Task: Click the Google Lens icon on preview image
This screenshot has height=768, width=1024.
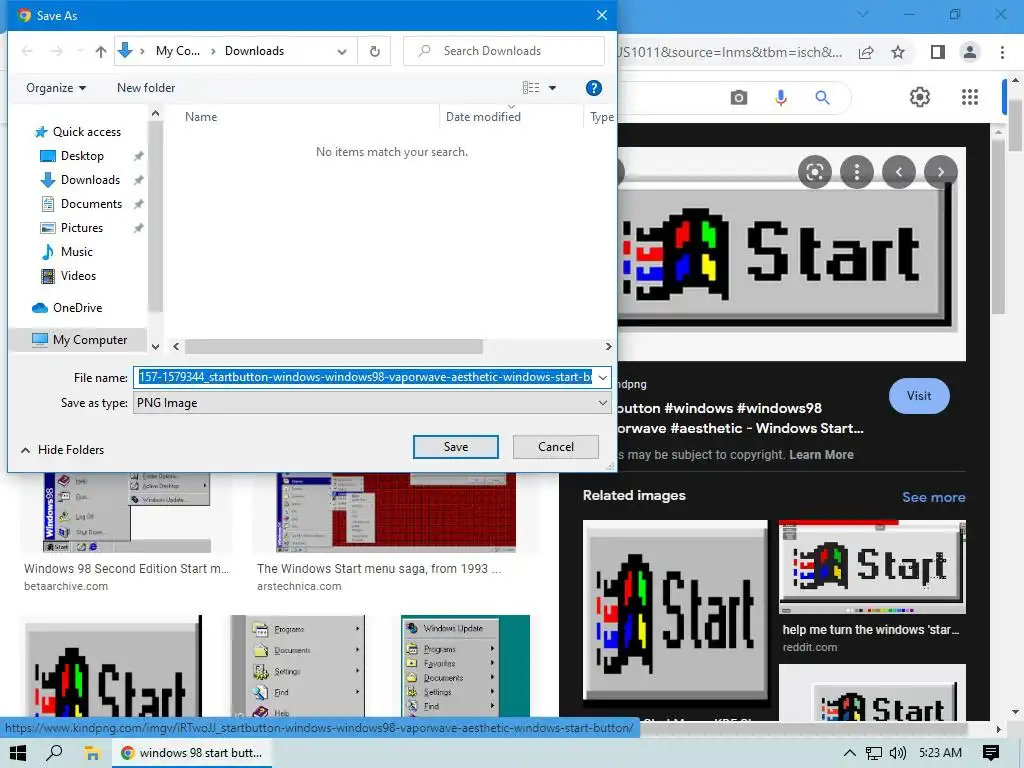Action: click(814, 172)
